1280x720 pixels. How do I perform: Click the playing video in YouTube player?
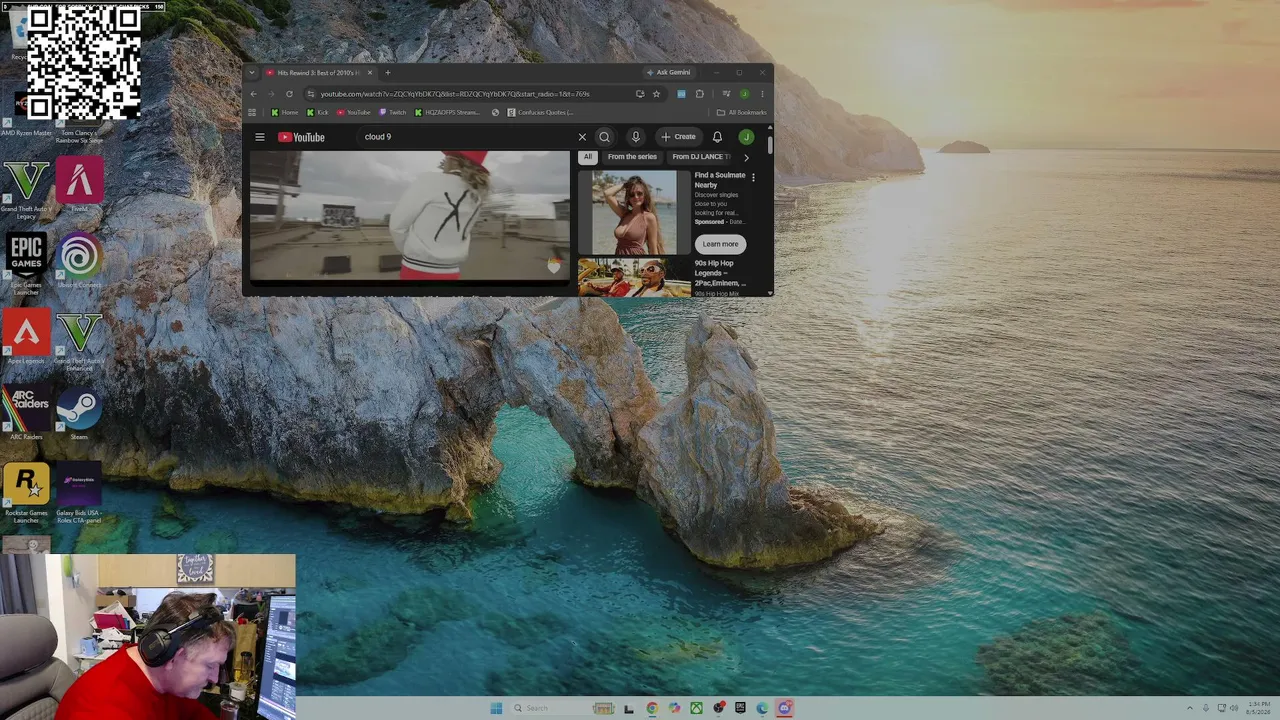point(409,216)
